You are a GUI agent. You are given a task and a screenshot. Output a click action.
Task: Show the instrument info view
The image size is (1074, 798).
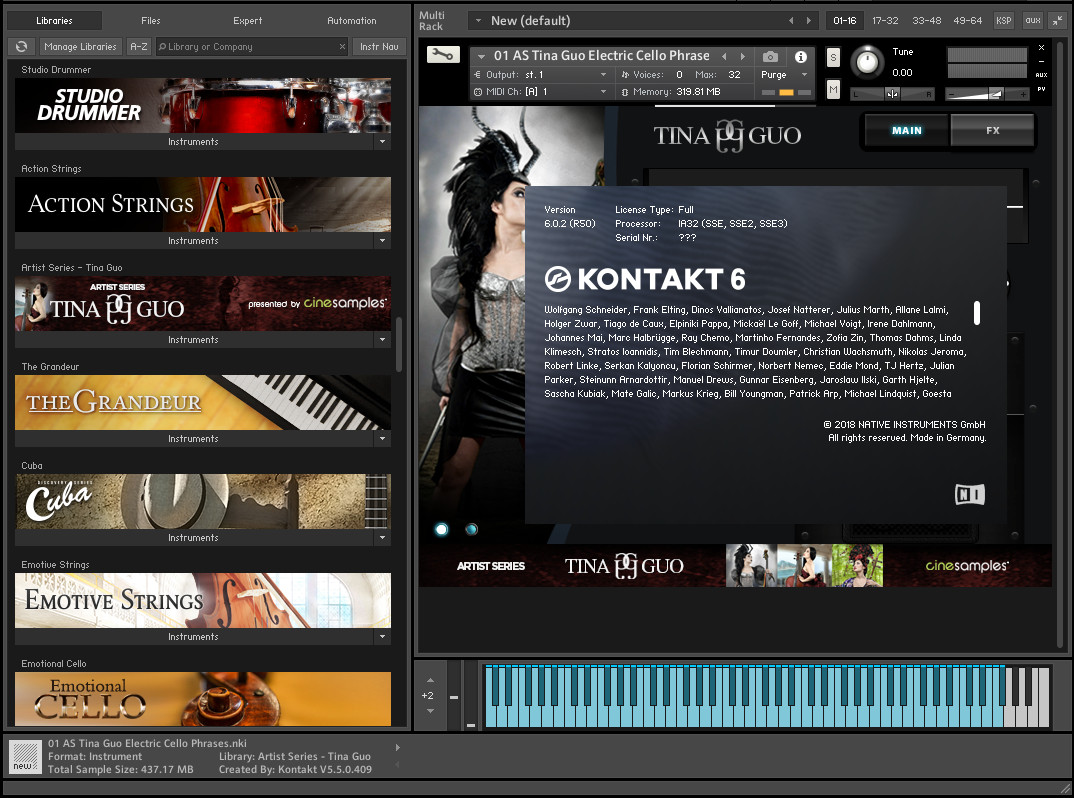800,57
